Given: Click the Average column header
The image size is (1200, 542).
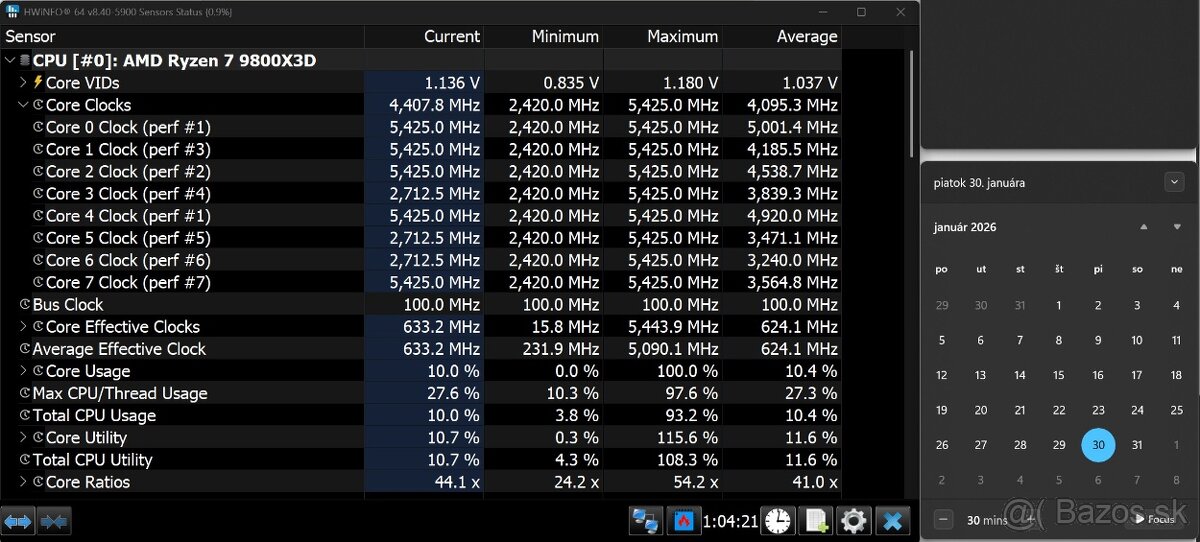Looking at the screenshot, I should [782, 36].
